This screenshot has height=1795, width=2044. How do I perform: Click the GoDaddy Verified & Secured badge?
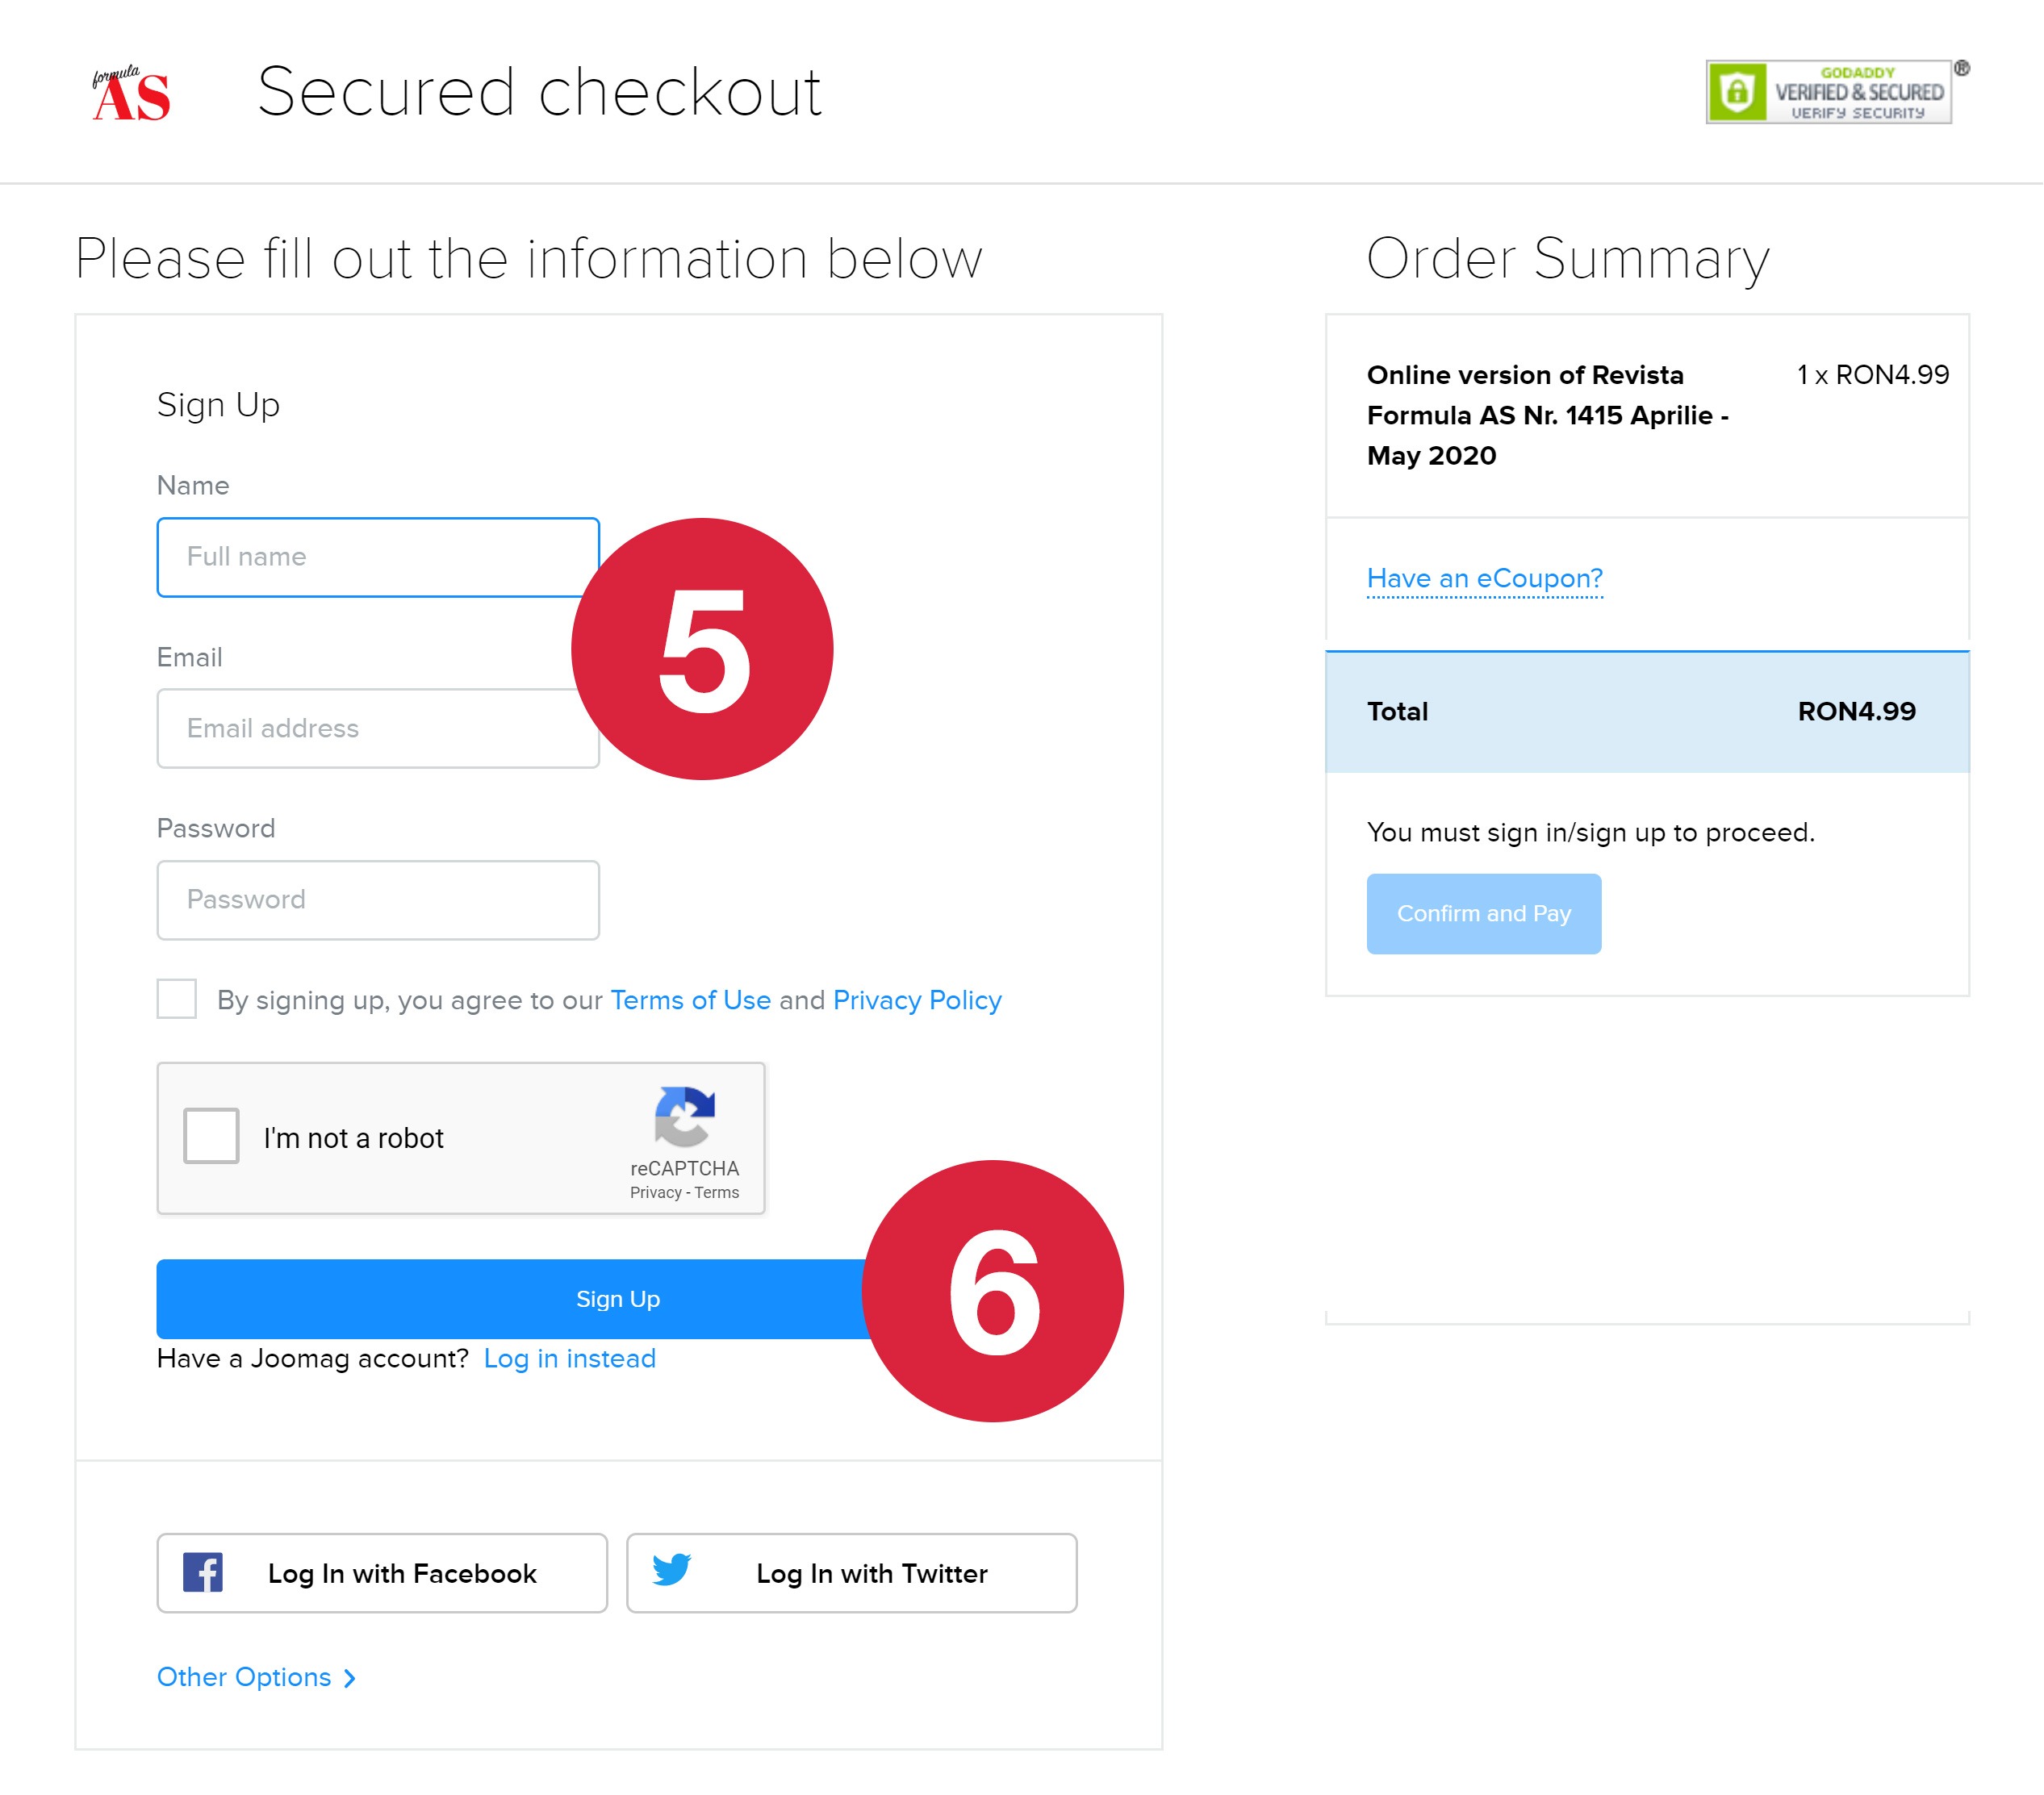pyautogui.click(x=1829, y=92)
